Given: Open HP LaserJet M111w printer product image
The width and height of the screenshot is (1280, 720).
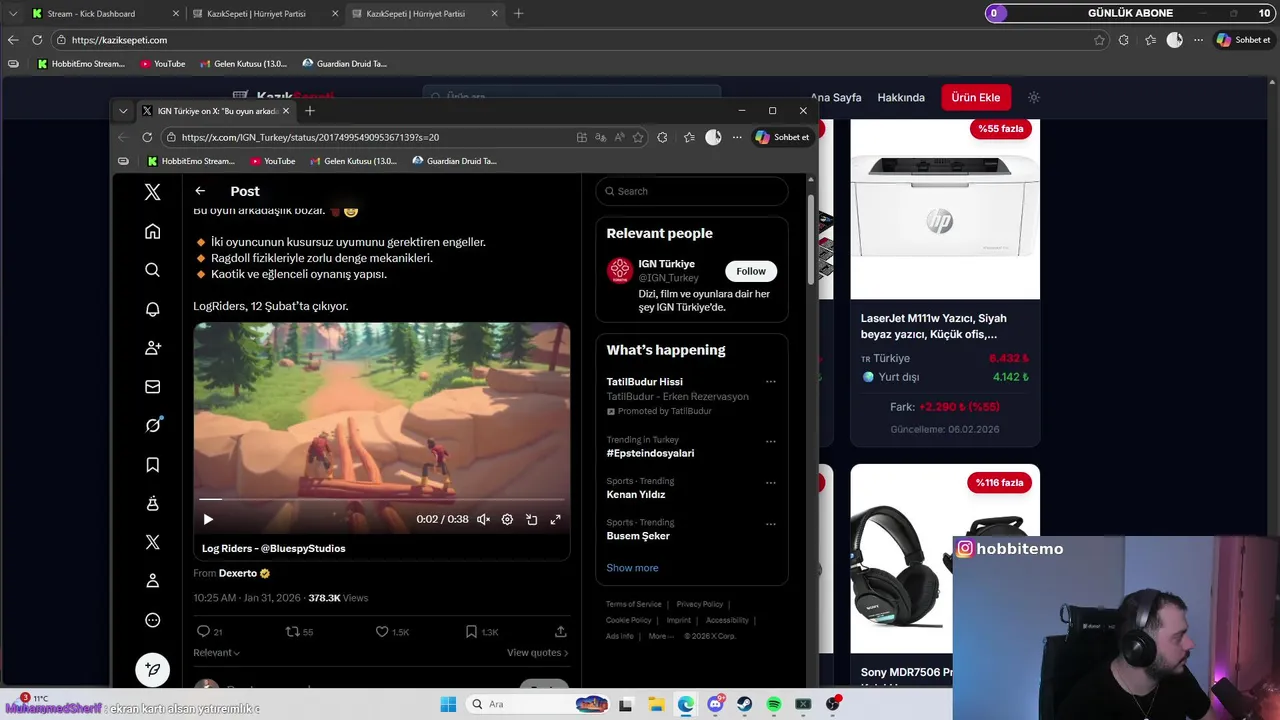Looking at the screenshot, I should (x=945, y=209).
